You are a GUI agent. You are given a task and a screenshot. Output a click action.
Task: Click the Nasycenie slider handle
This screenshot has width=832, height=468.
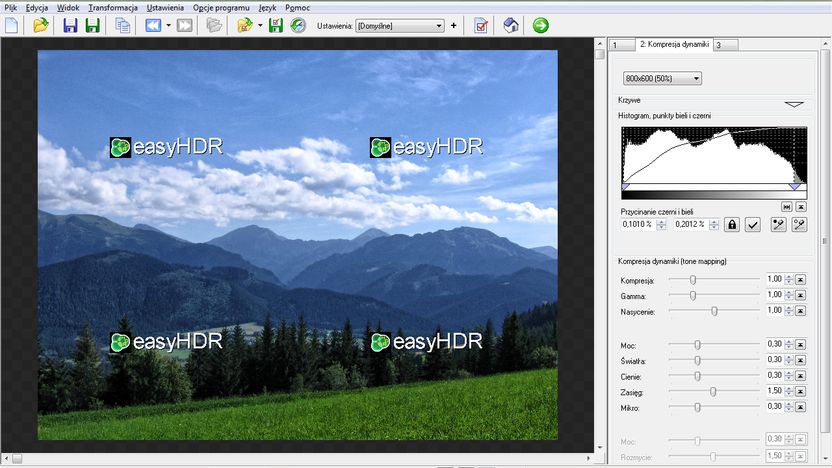pos(714,311)
